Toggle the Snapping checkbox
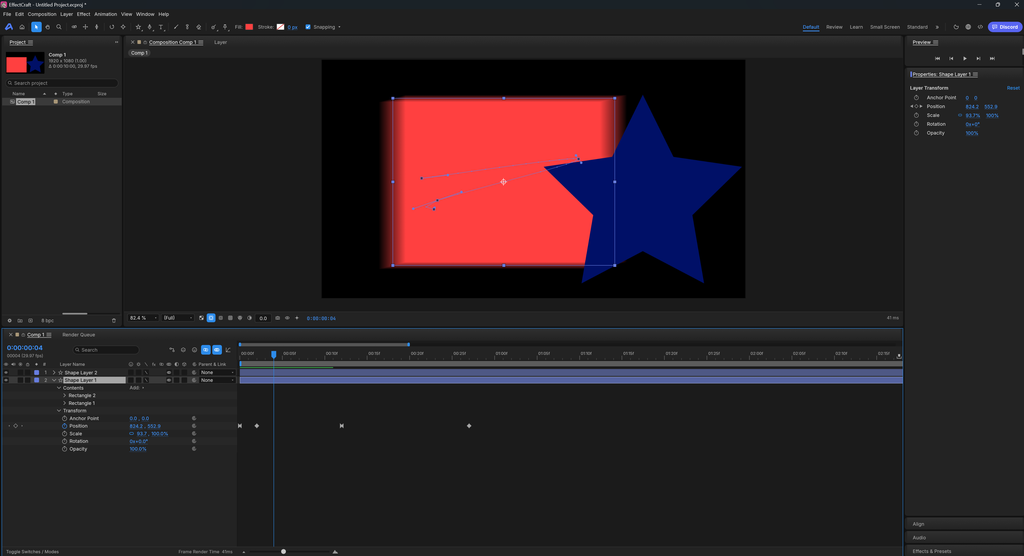This screenshot has height=556, width=1024. [x=308, y=27]
